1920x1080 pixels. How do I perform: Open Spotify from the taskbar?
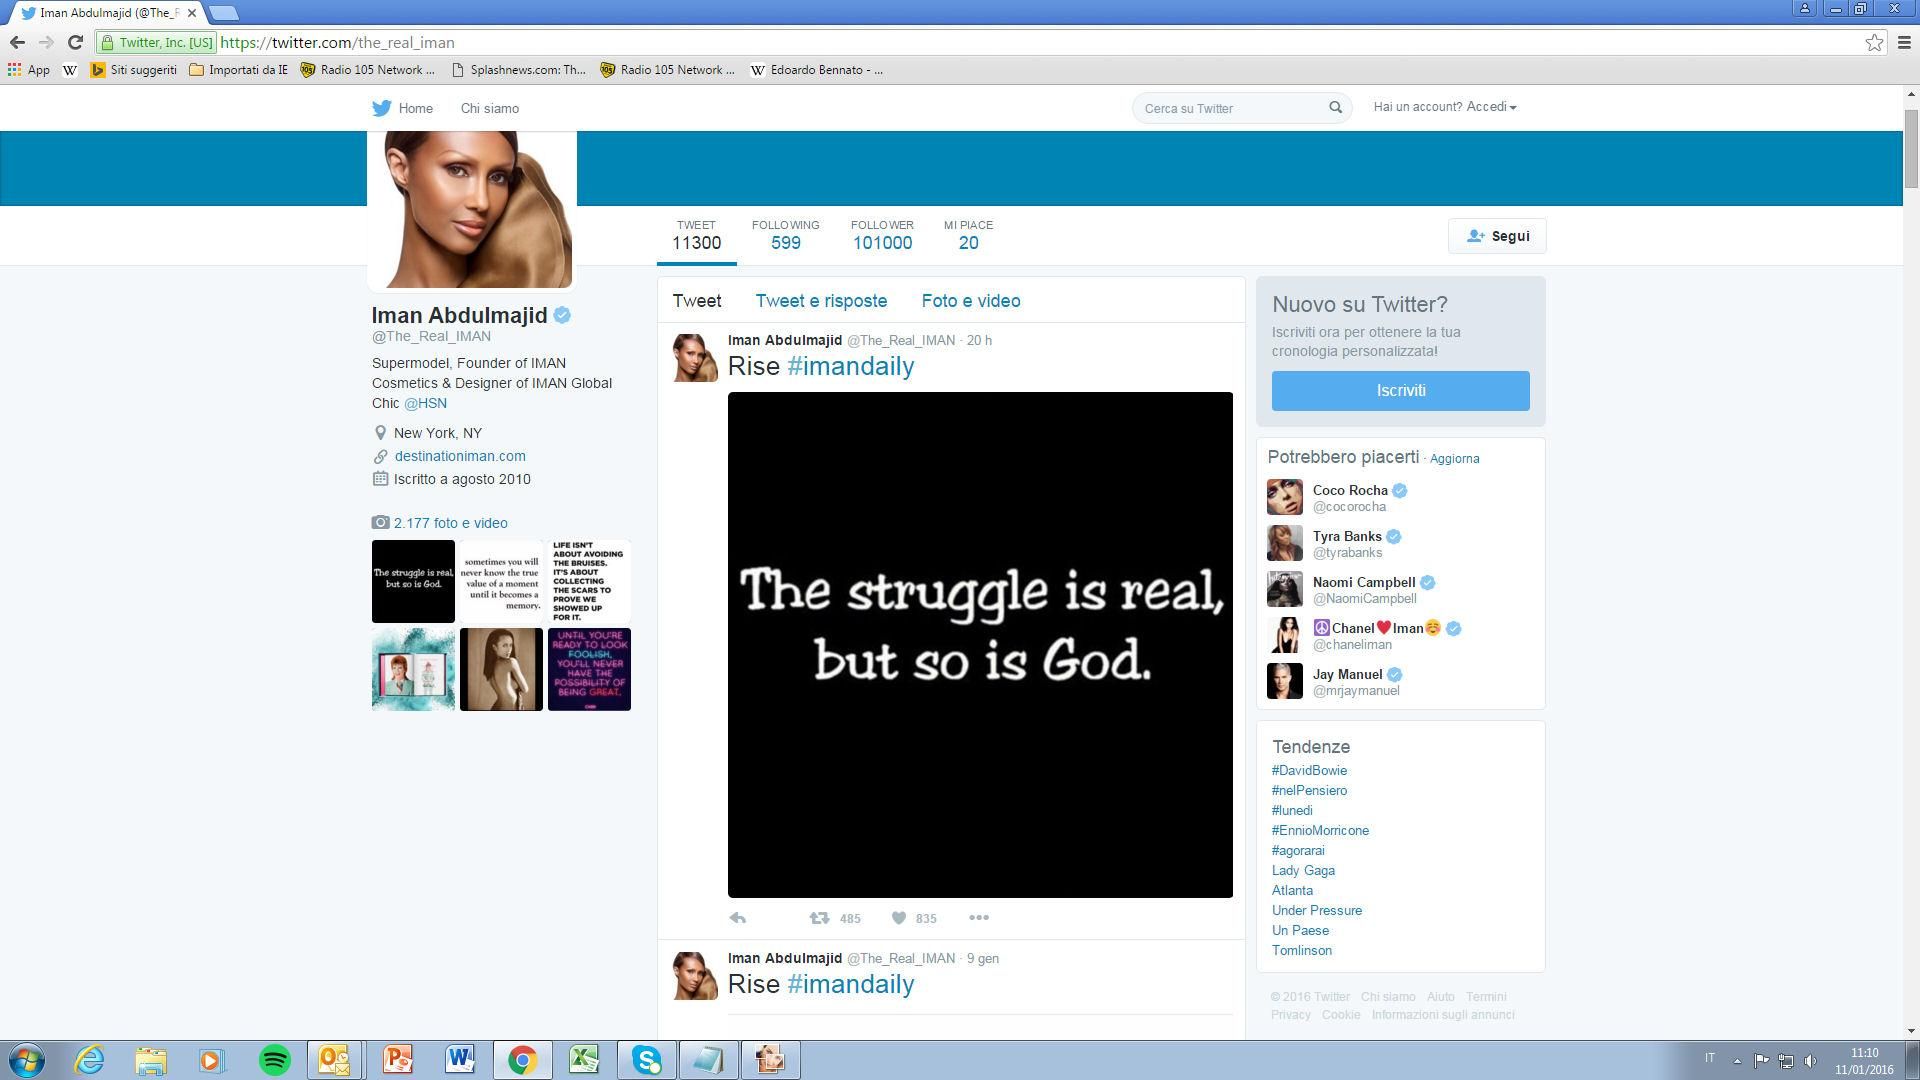point(274,1060)
